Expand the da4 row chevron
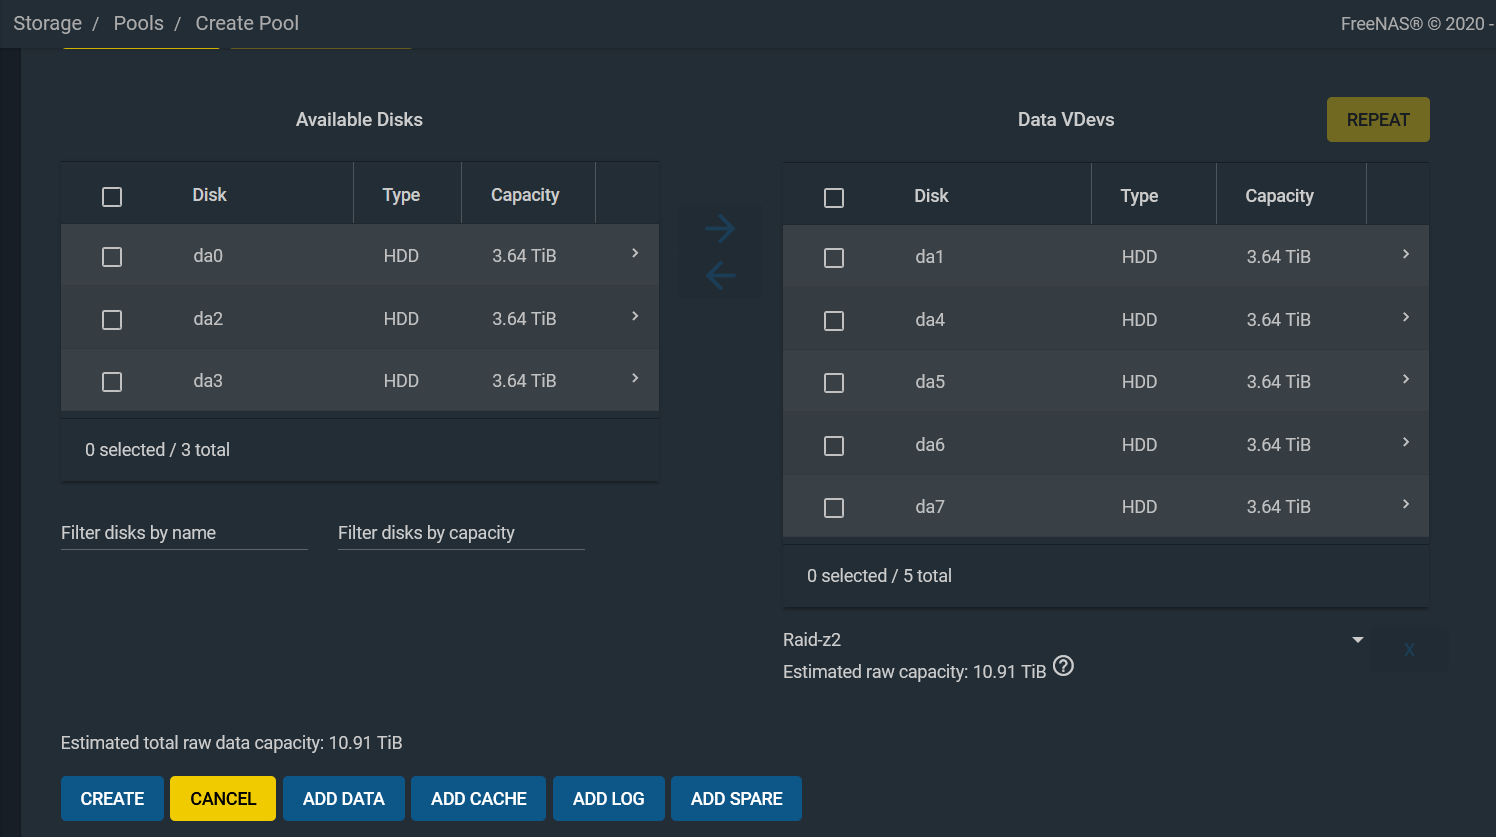 pyautogui.click(x=1405, y=318)
